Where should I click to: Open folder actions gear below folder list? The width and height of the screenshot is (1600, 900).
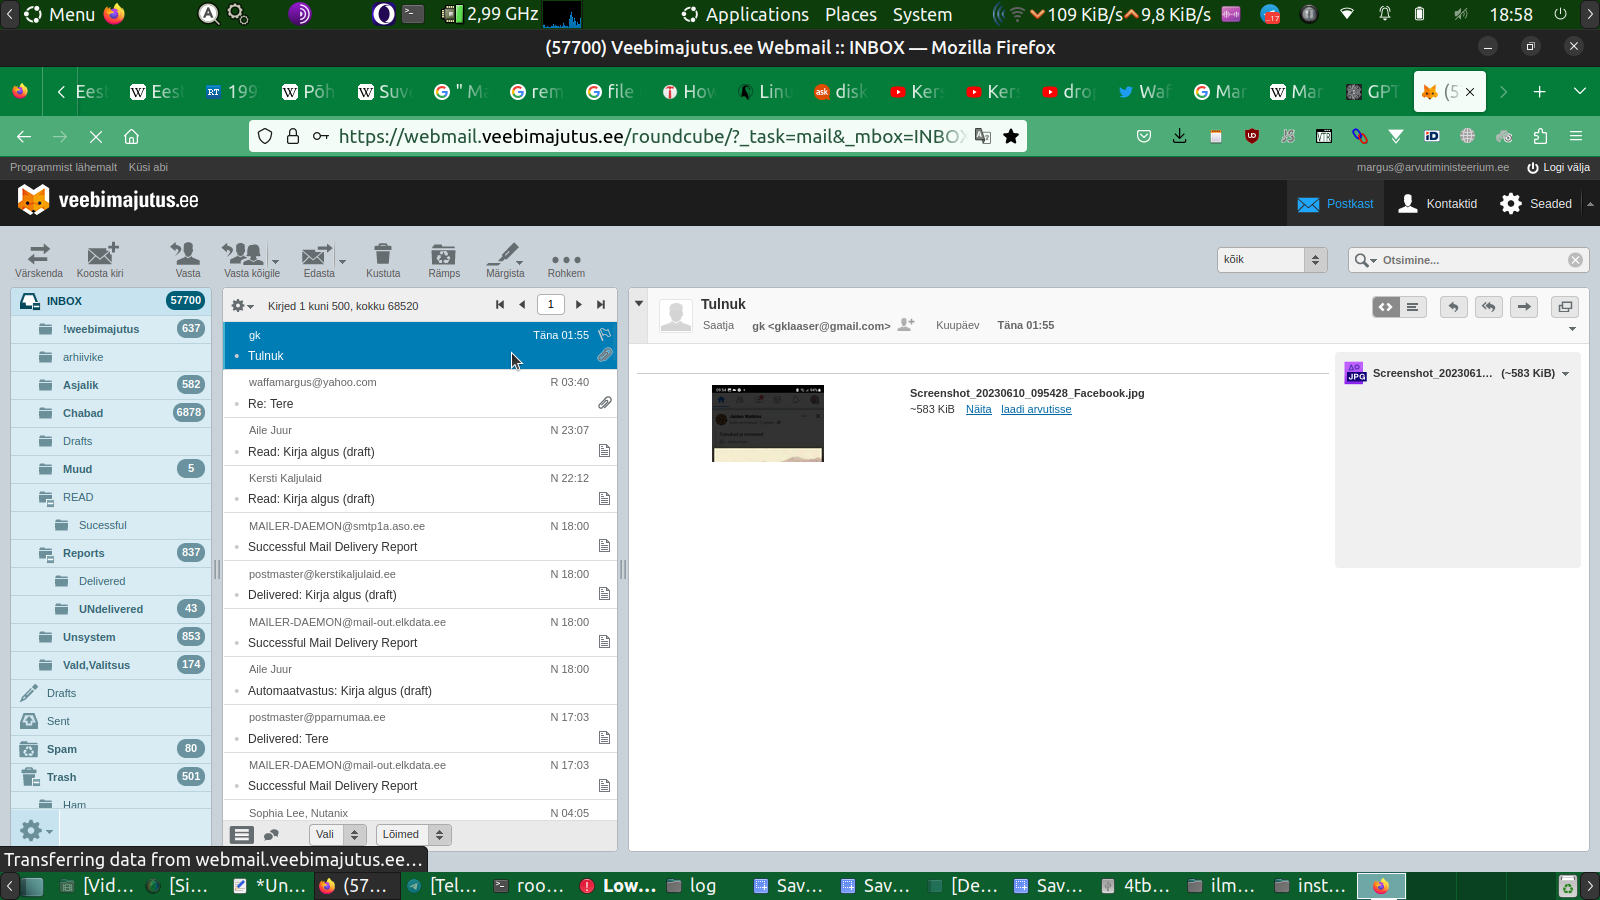pos(36,830)
